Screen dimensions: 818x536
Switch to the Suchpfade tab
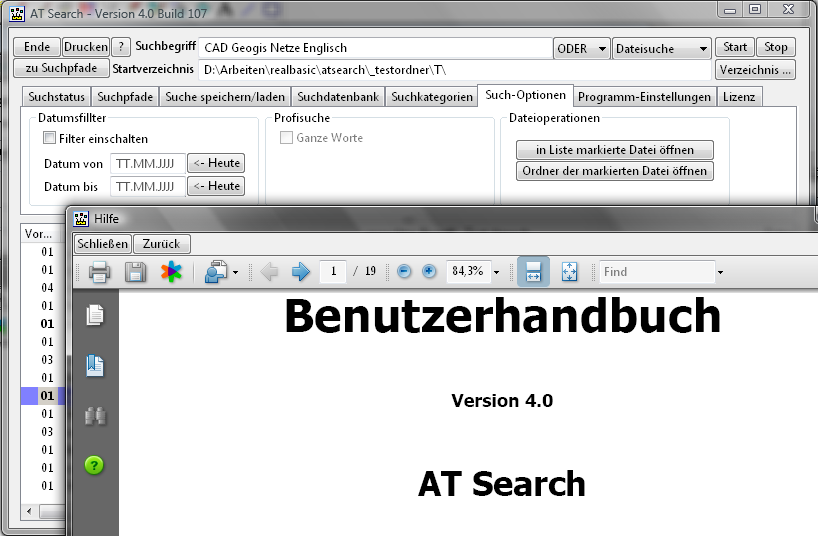pyautogui.click(x=125, y=97)
